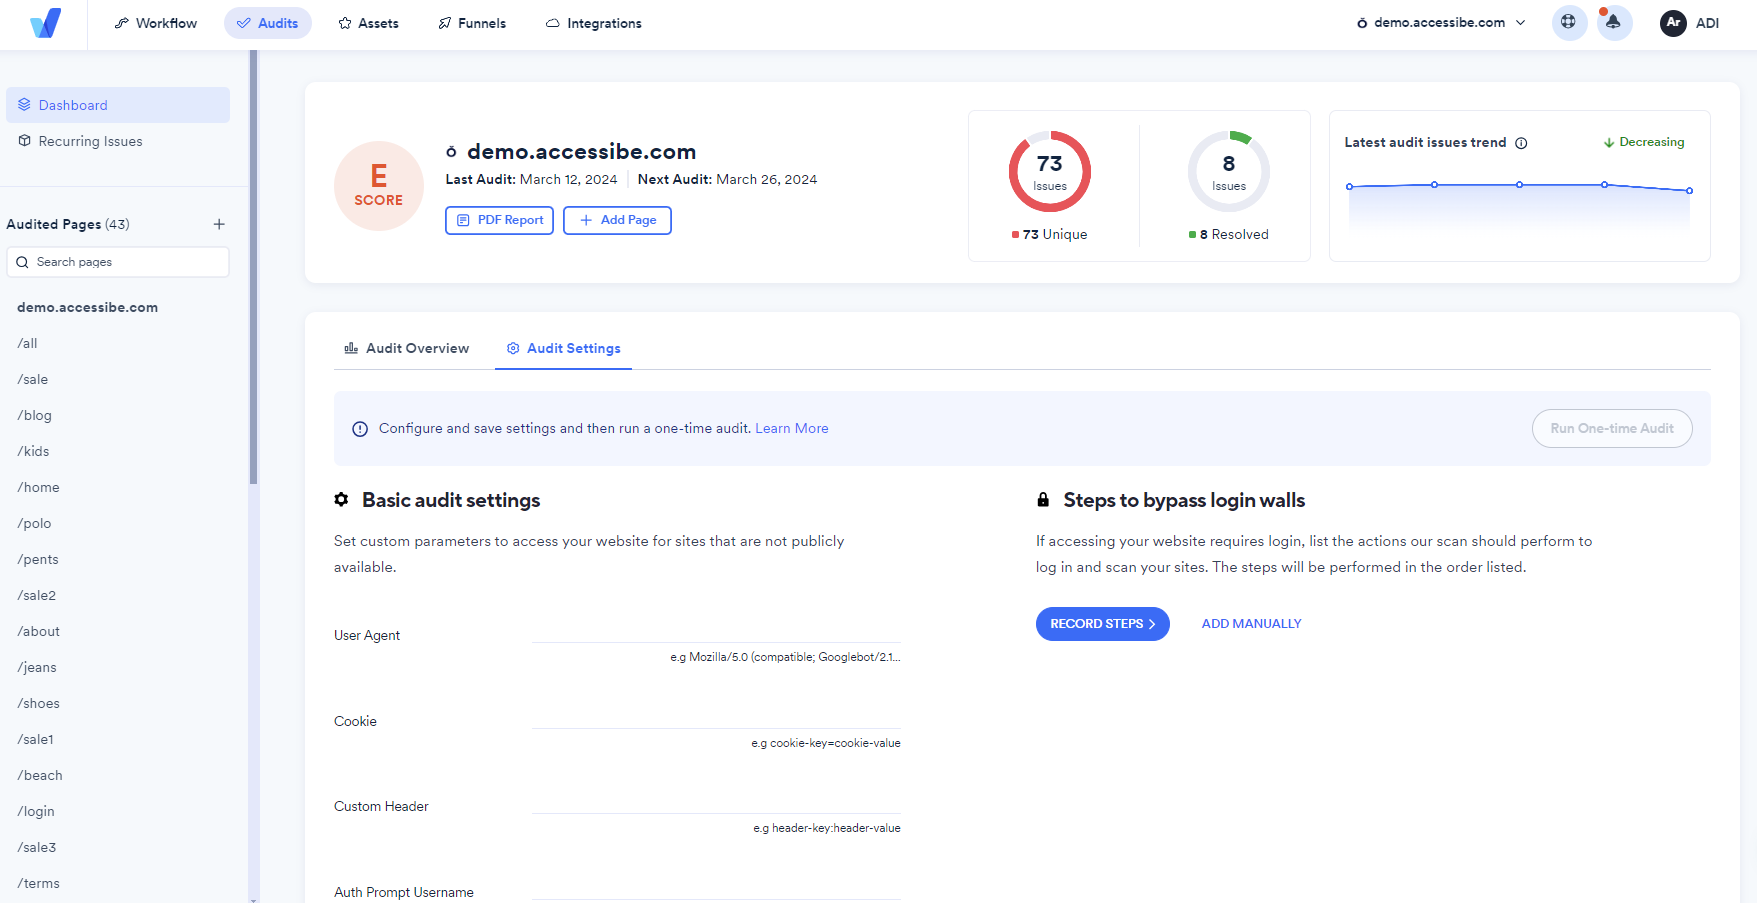The image size is (1757, 903).
Task: Select the /sale1 page
Action: point(35,739)
